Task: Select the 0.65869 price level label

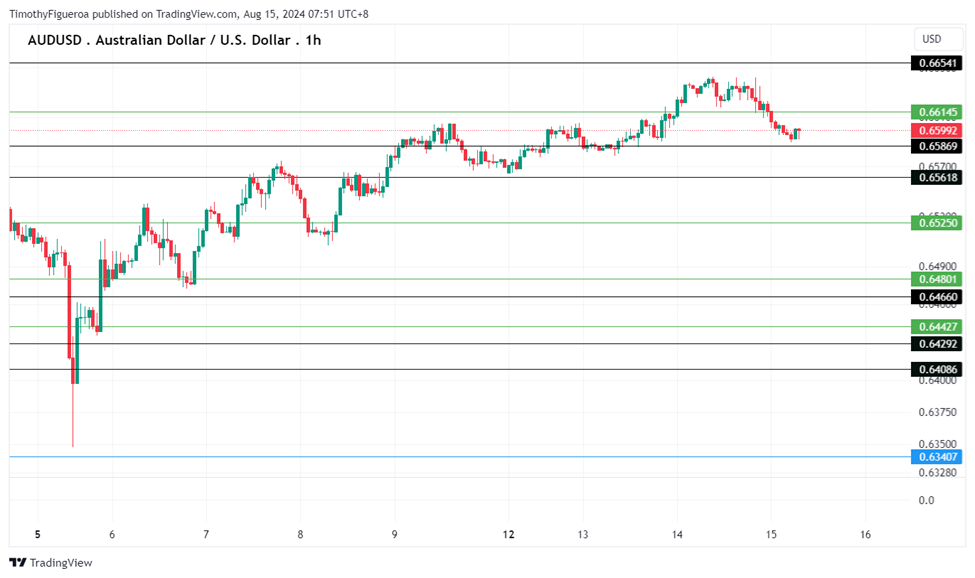Action: 936,146
